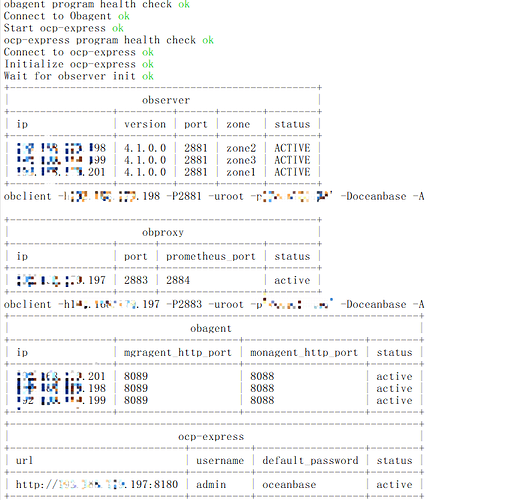The height and width of the screenshot is (500, 516).
Task: Select the 'Connect to Obagent ok' line
Action: 67,16
